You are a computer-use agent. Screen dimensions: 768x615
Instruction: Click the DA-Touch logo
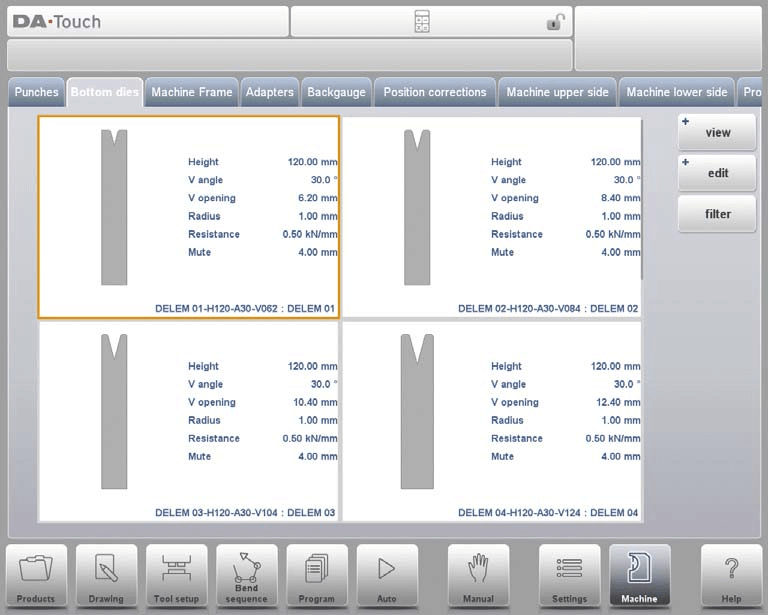(x=57, y=22)
